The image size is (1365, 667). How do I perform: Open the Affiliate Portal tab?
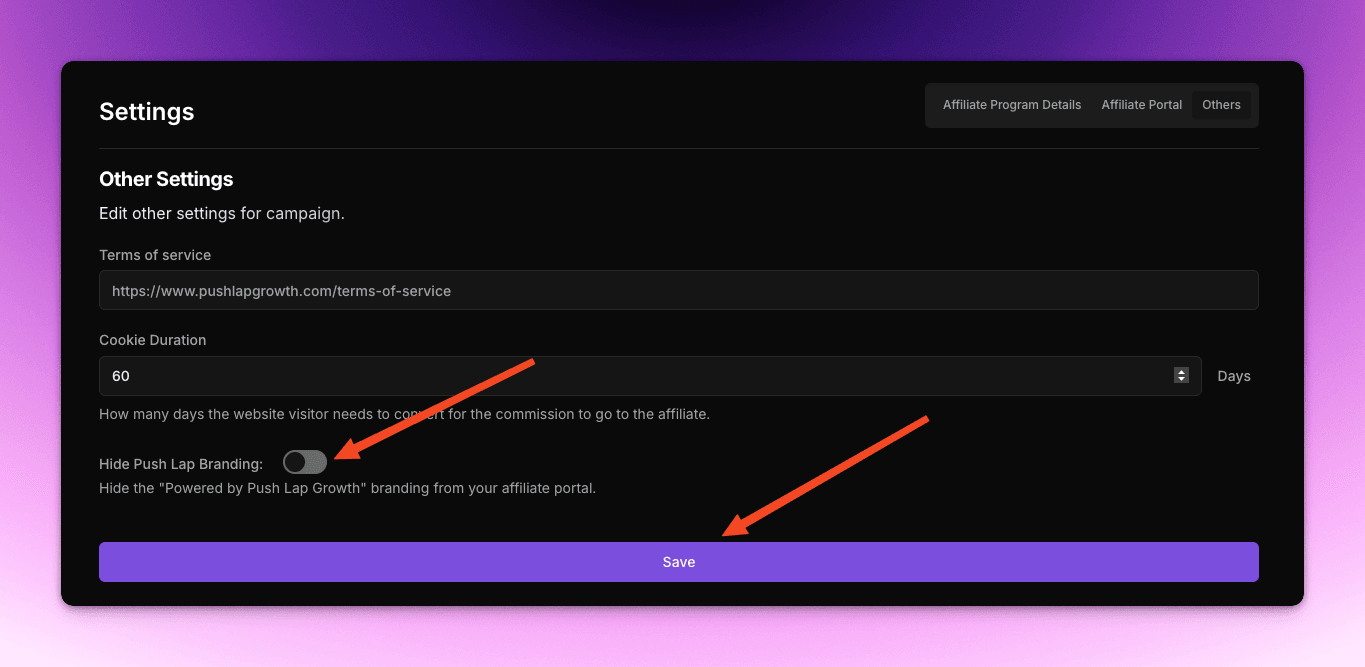coord(1141,105)
